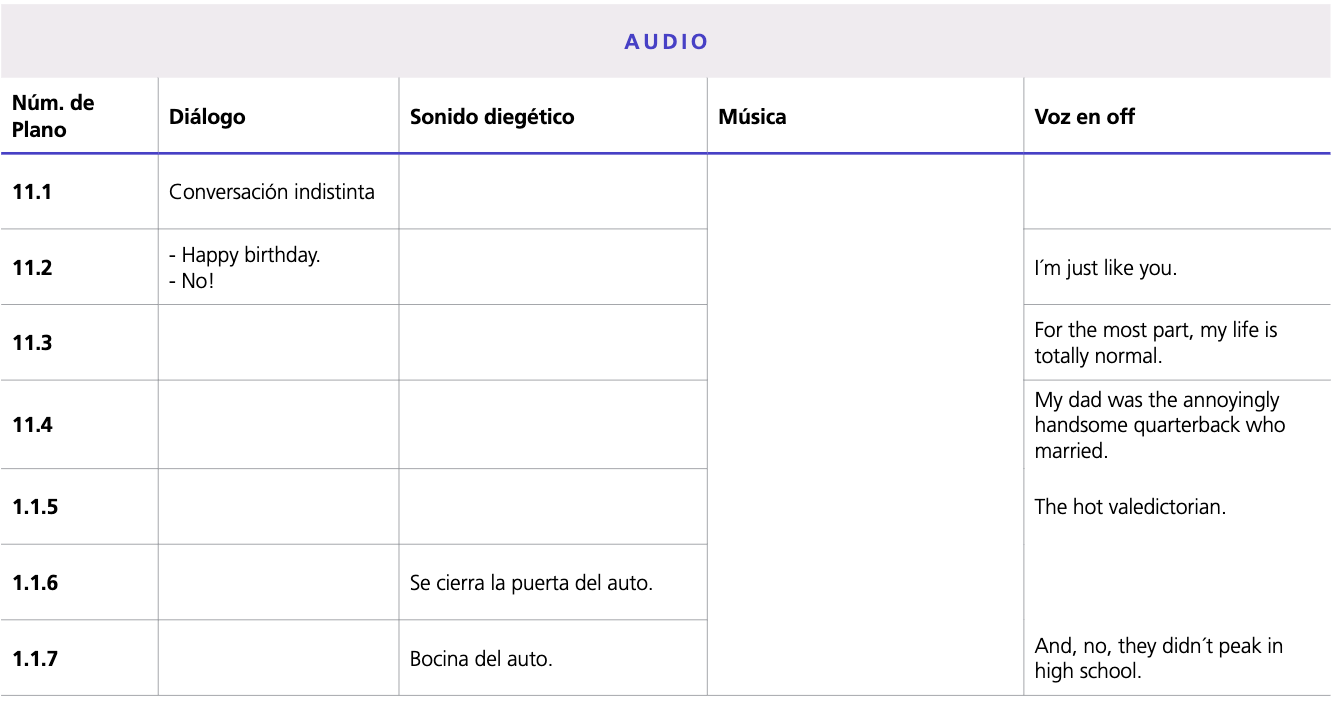Image resolution: width=1334 pixels, height=708 pixels.
Task: Select the 'Voz en off' column header
Action: (x=1084, y=117)
